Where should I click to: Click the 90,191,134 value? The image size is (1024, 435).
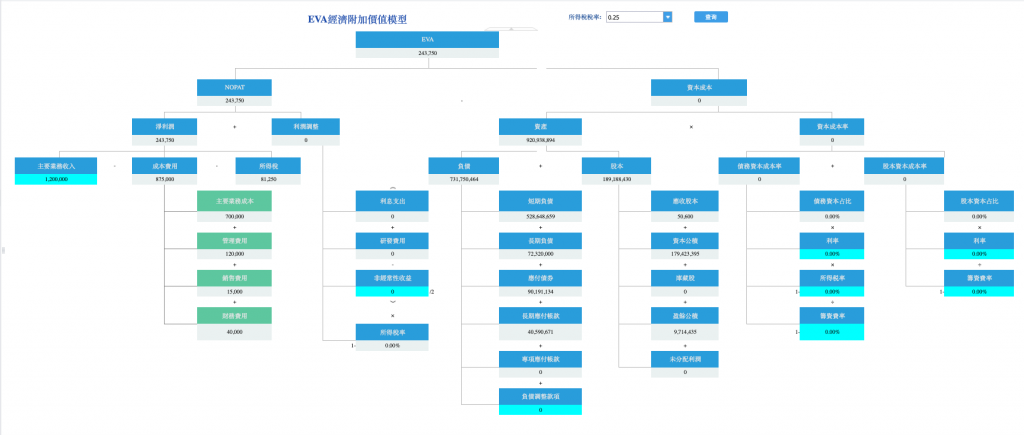coord(540,292)
